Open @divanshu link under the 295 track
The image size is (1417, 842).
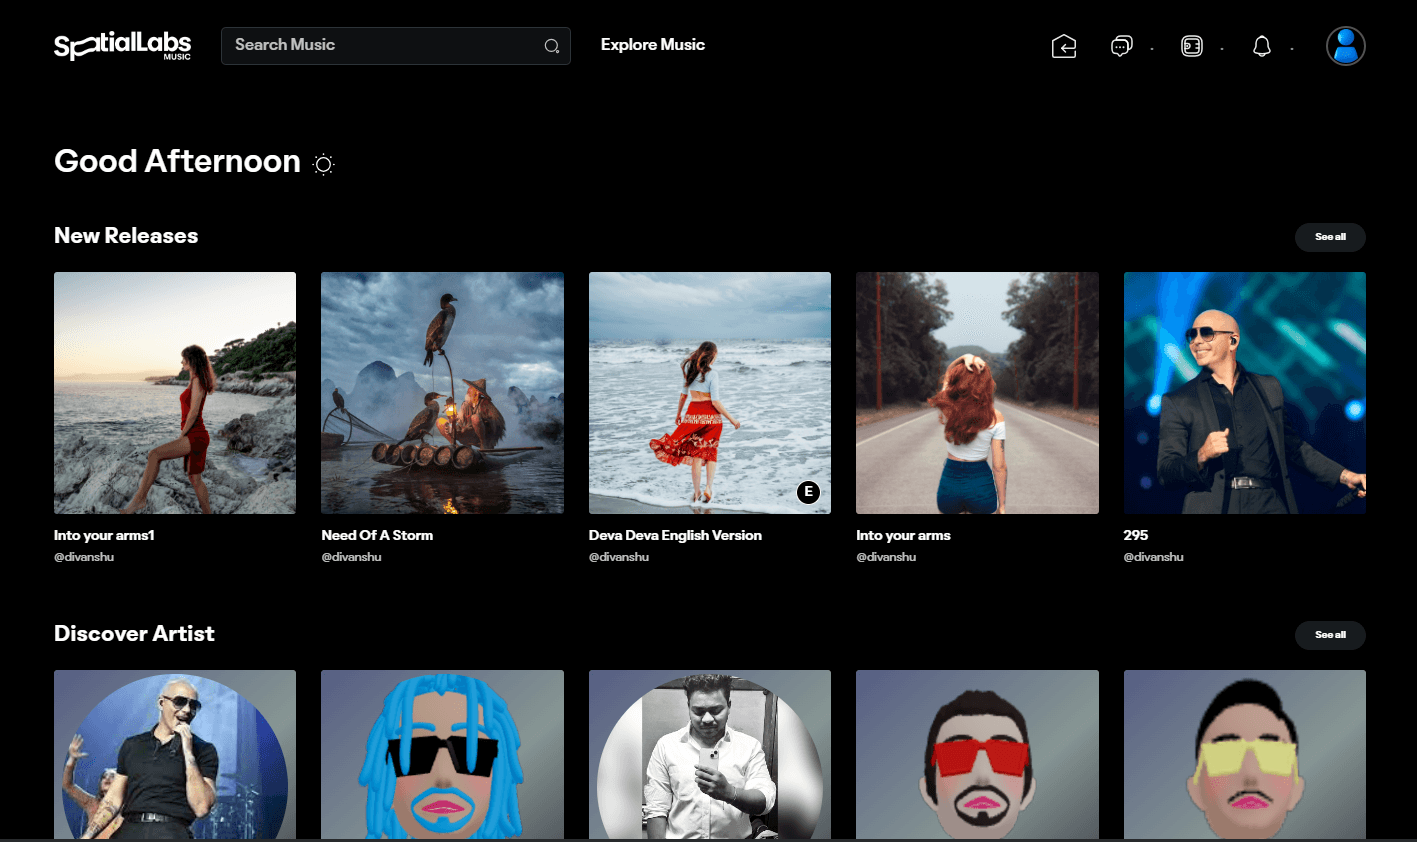(x=1154, y=557)
